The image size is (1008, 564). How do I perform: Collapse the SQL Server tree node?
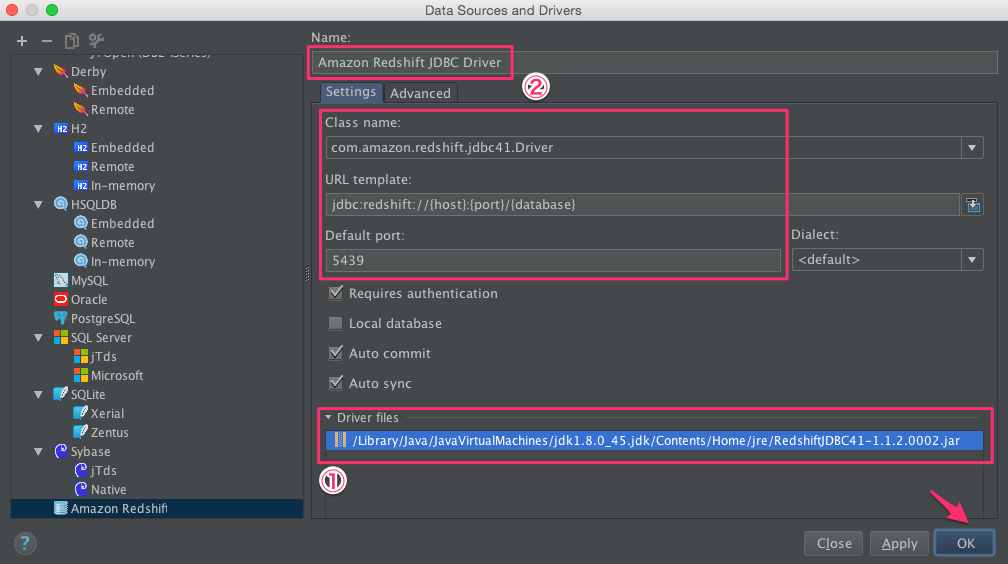click(x=39, y=338)
